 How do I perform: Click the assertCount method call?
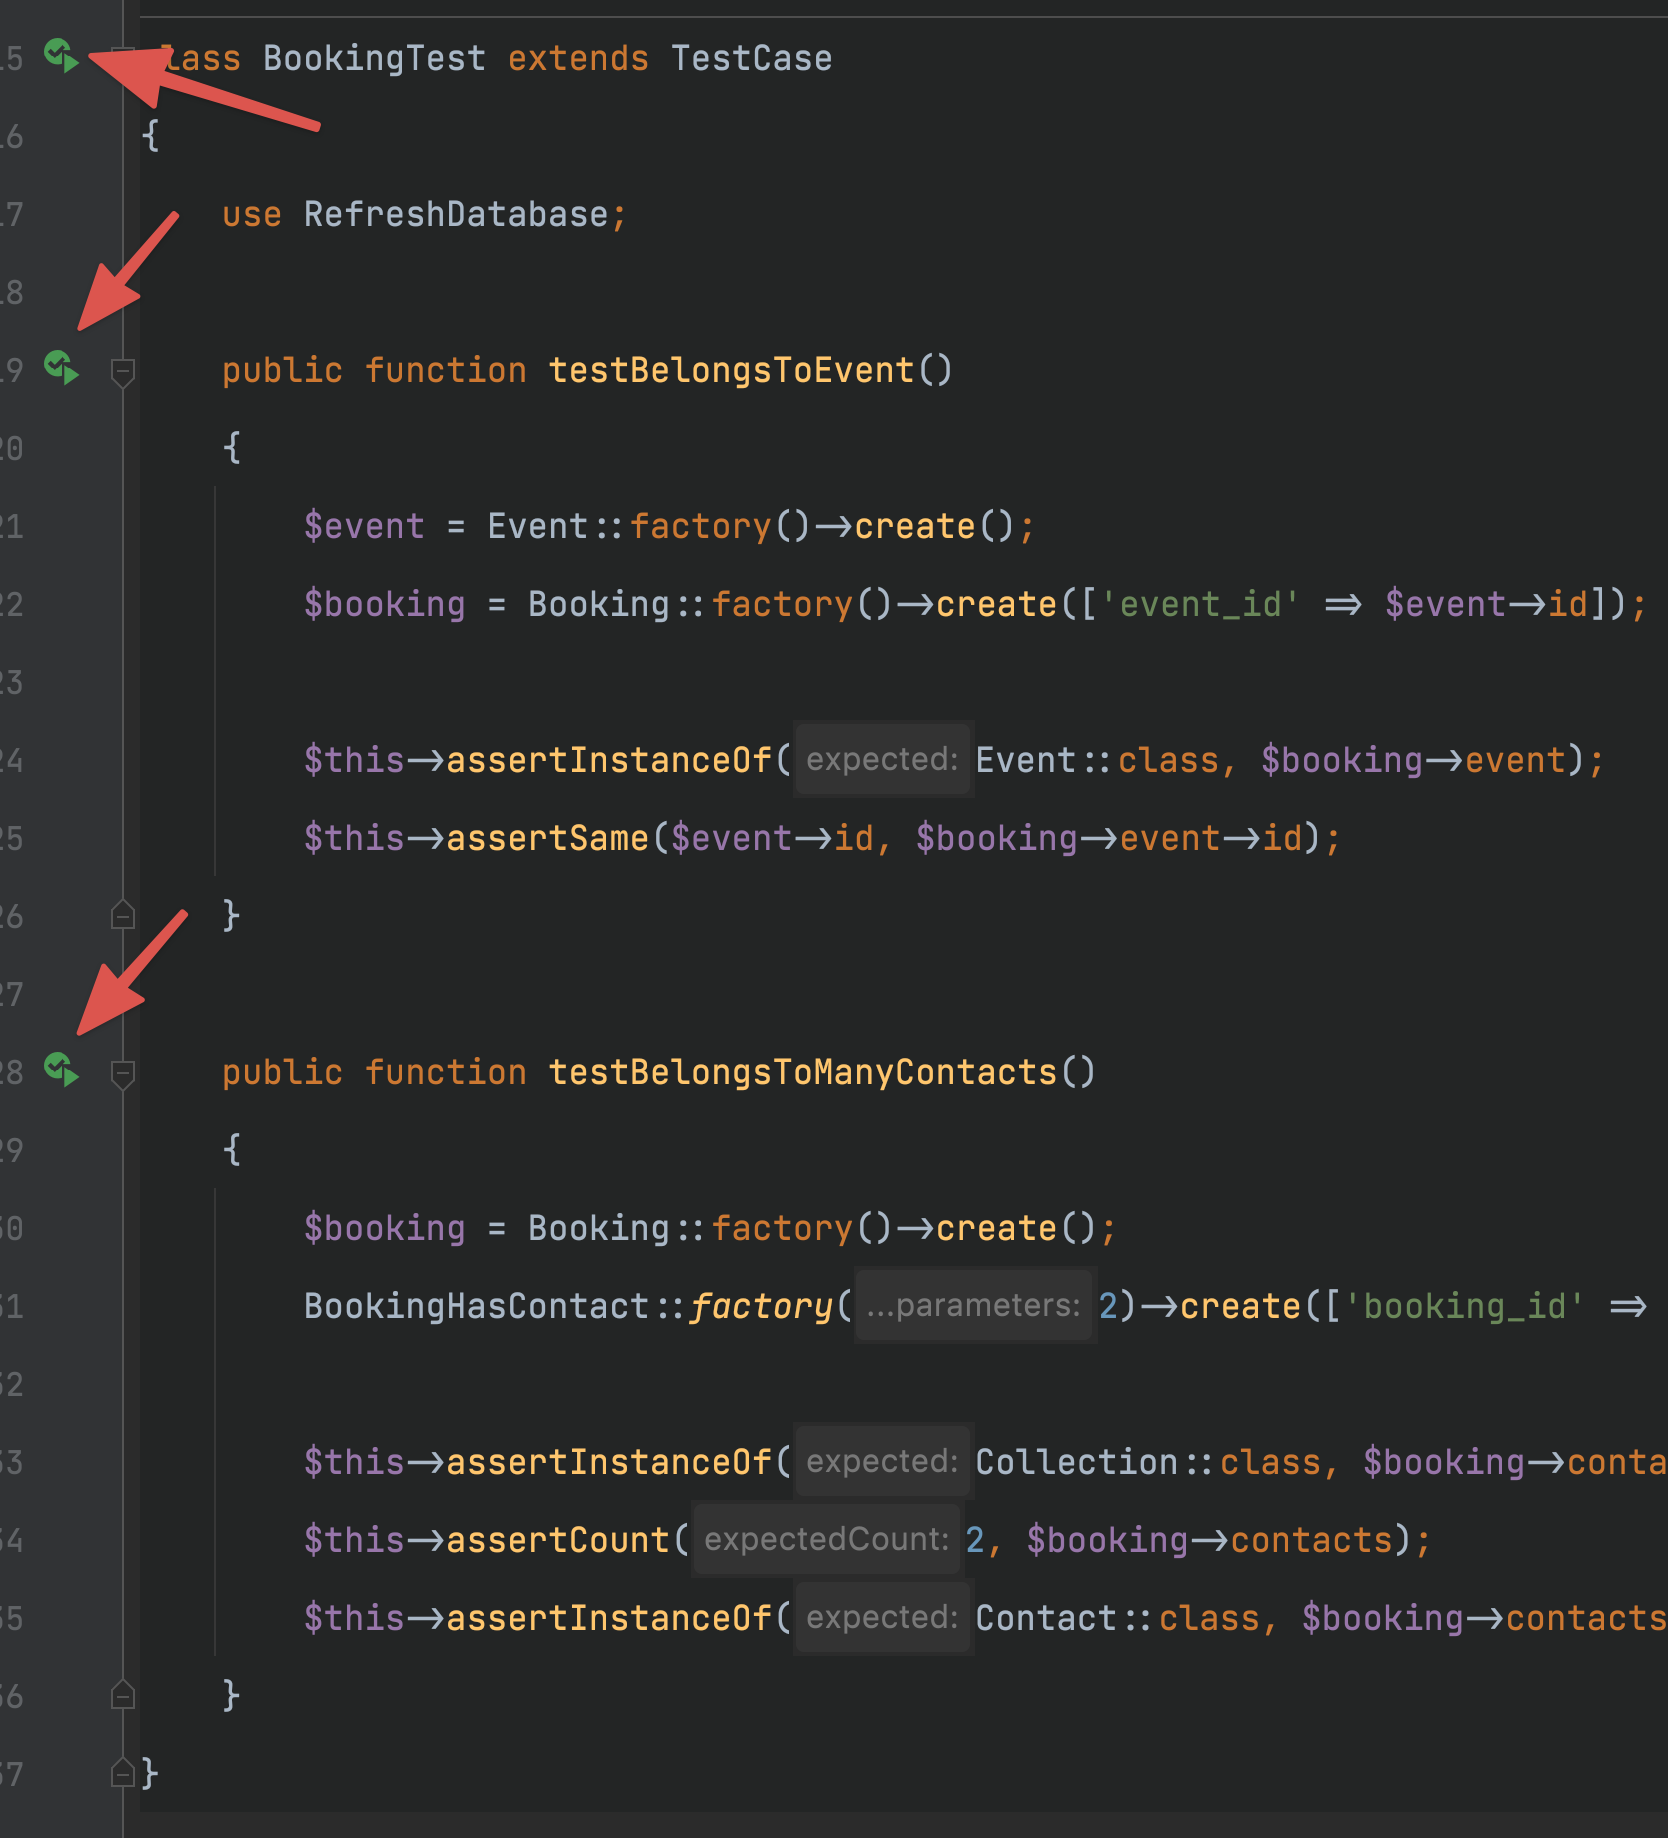point(557,1540)
